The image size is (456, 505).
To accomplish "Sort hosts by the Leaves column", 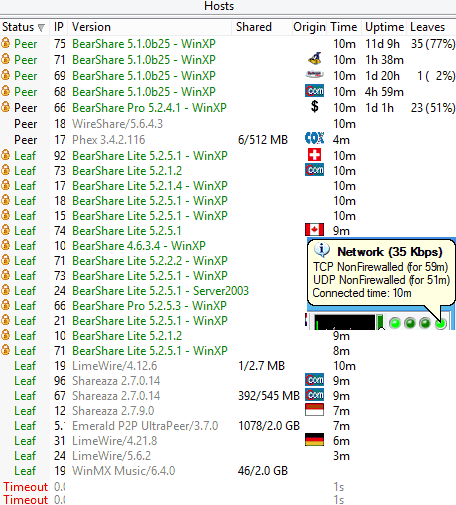I will (x=427, y=27).
